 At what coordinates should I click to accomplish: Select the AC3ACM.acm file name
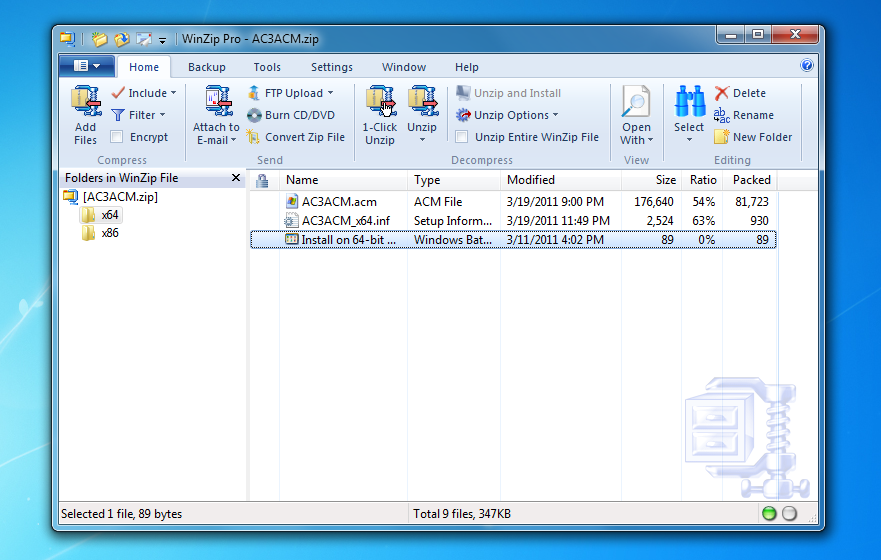tap(339, 202)
